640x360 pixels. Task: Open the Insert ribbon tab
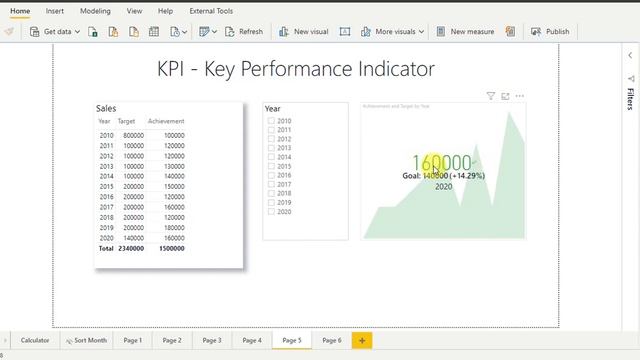[x=55, y=11]
